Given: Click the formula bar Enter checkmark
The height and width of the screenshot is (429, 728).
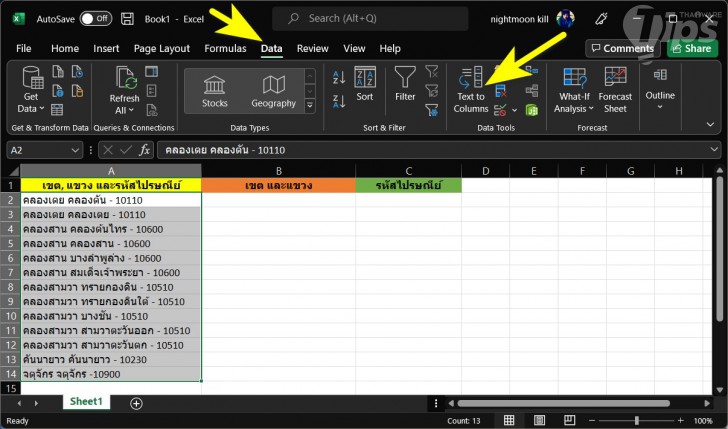Looking at the screenshot, I should tap(126, 150).
